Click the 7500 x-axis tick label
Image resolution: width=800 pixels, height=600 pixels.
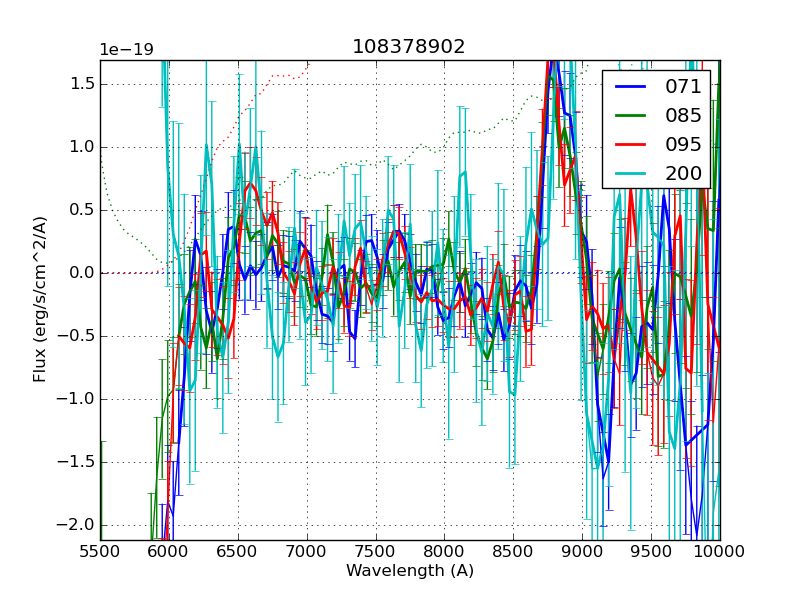375,550
